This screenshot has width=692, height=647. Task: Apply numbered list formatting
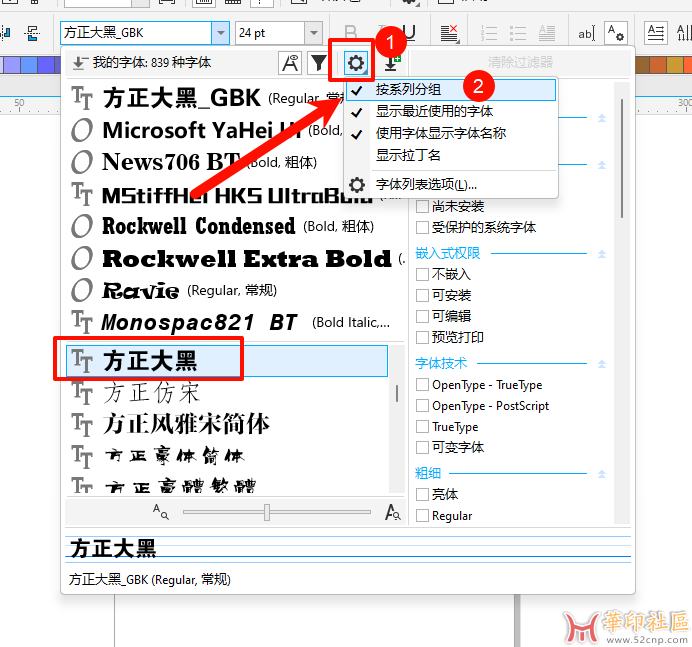(488, 33)
